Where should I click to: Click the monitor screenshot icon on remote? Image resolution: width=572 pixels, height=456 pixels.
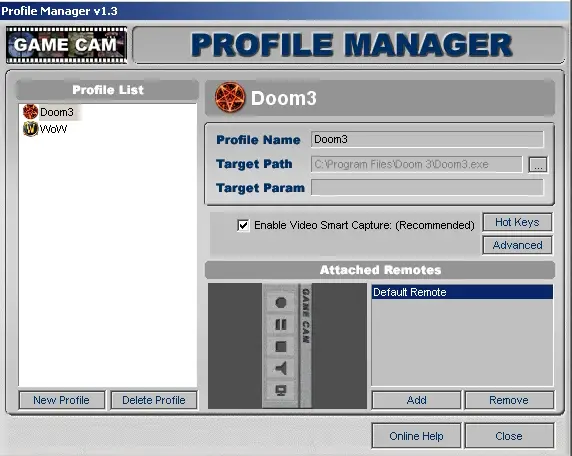(x=280, y=391)
